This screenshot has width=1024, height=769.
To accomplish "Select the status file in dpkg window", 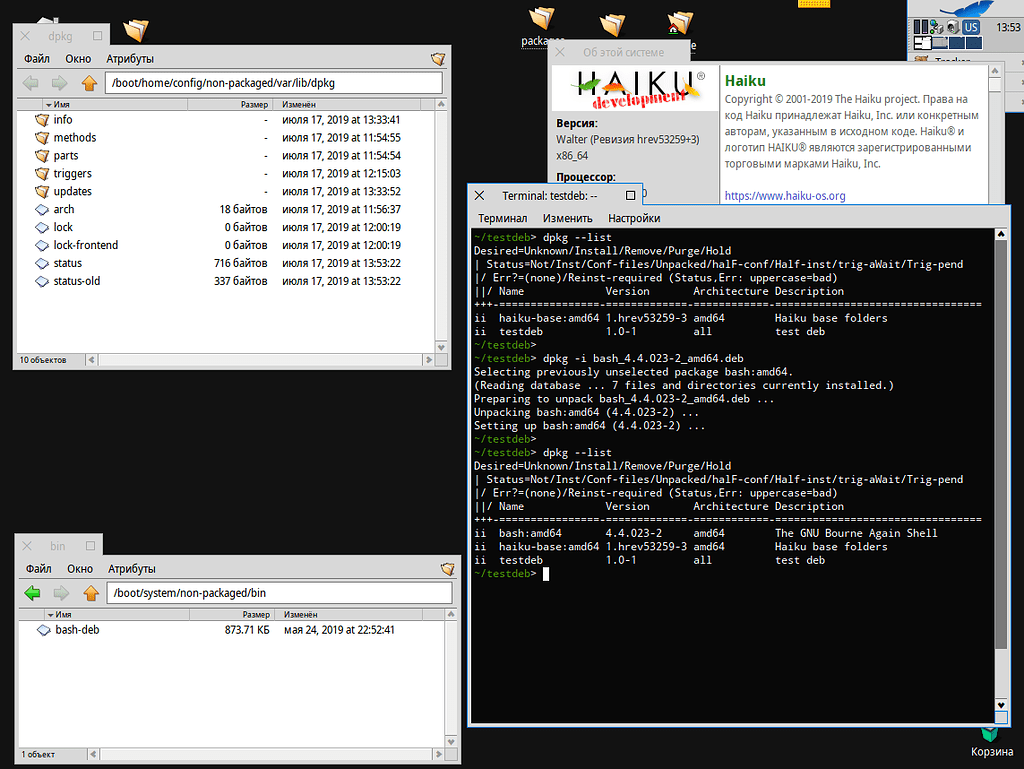I will [65, 262].
